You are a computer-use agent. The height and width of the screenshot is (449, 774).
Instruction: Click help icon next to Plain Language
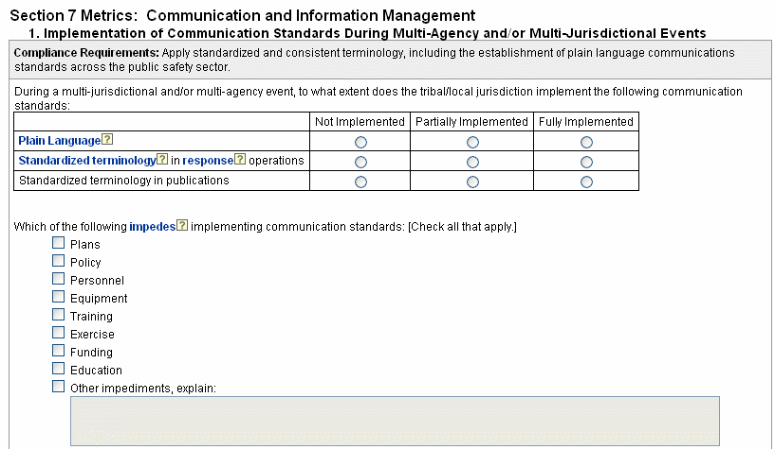pyautogui.click(x=107, y=141)
